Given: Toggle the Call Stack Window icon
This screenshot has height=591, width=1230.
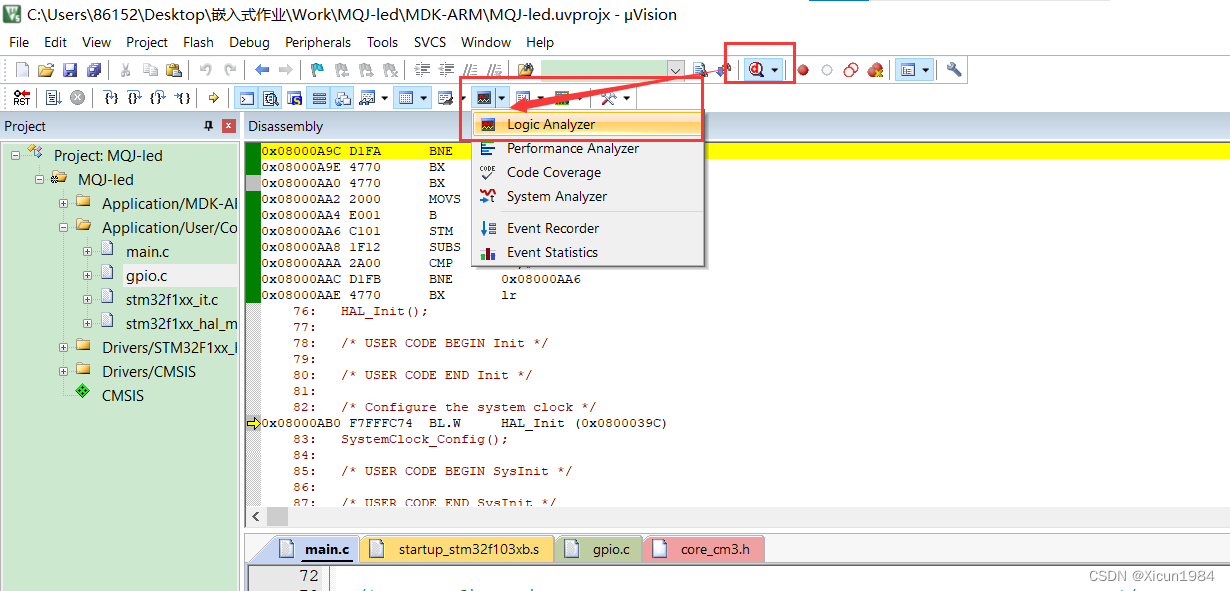Looking at the screenshot, I should coord(343,98).
